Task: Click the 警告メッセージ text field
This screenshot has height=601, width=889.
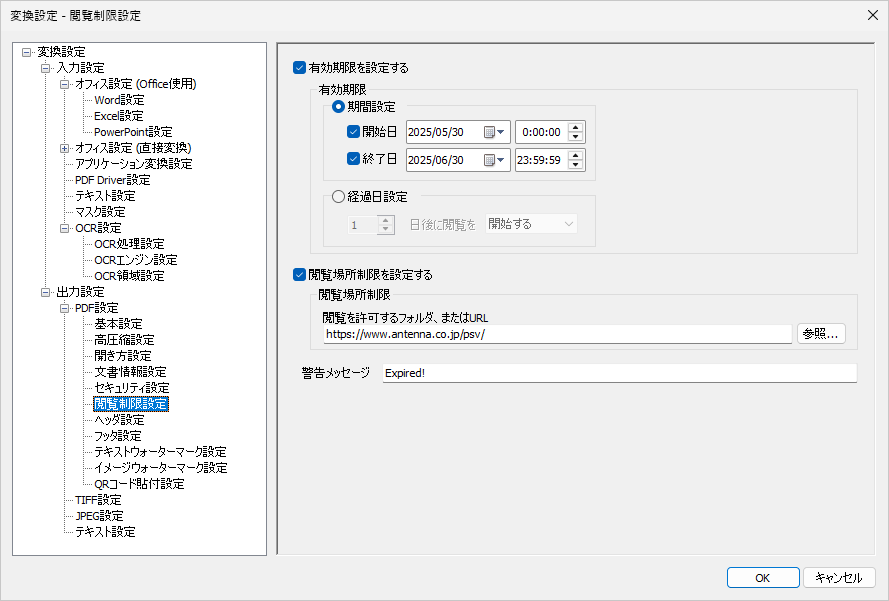Action: (x=619, y=373)
